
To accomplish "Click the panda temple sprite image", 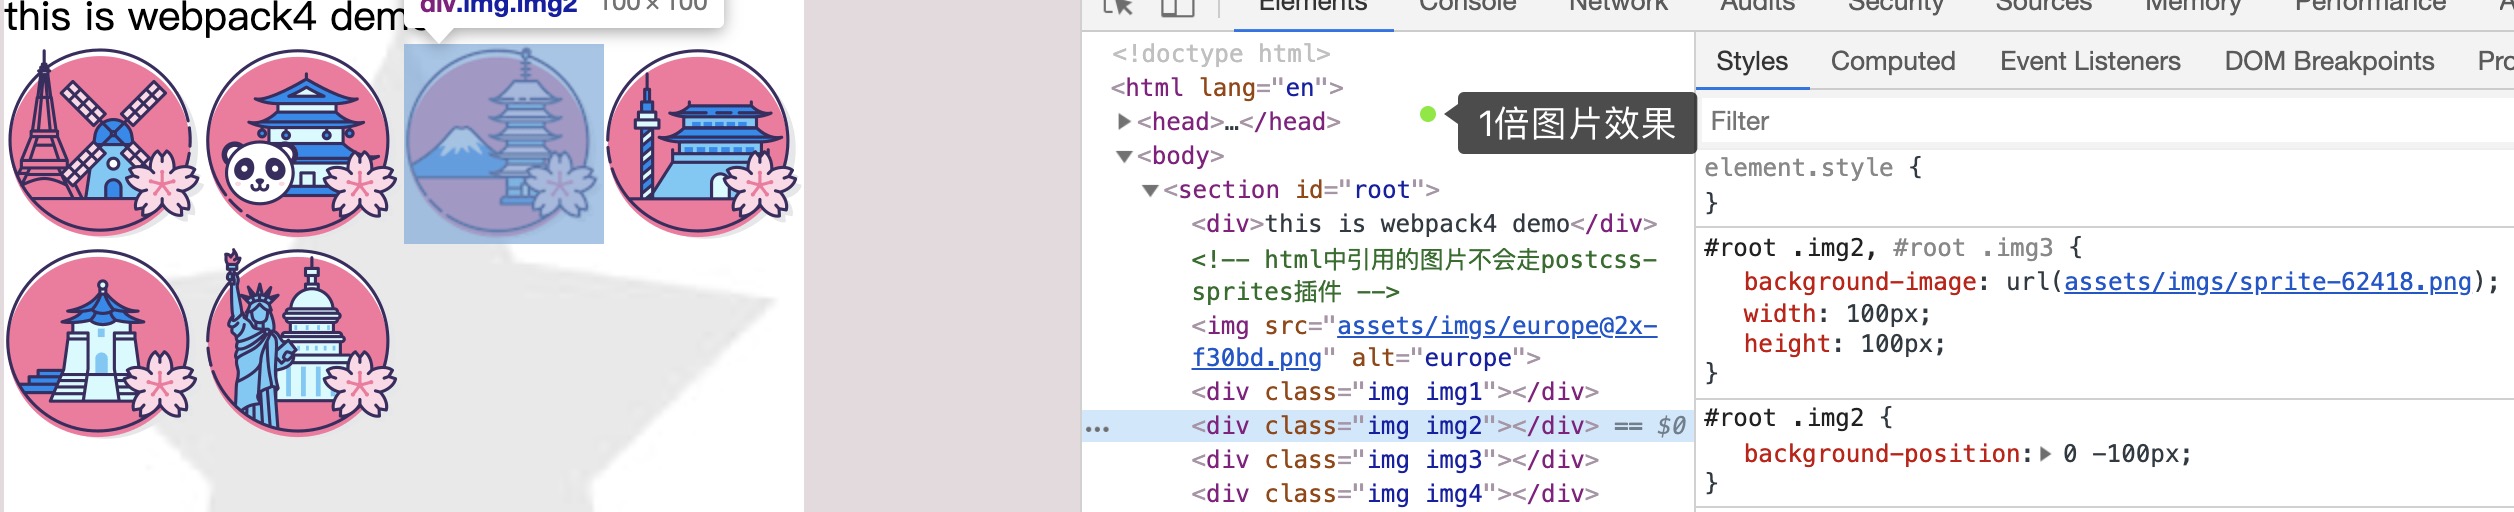I will pos(300,141).
